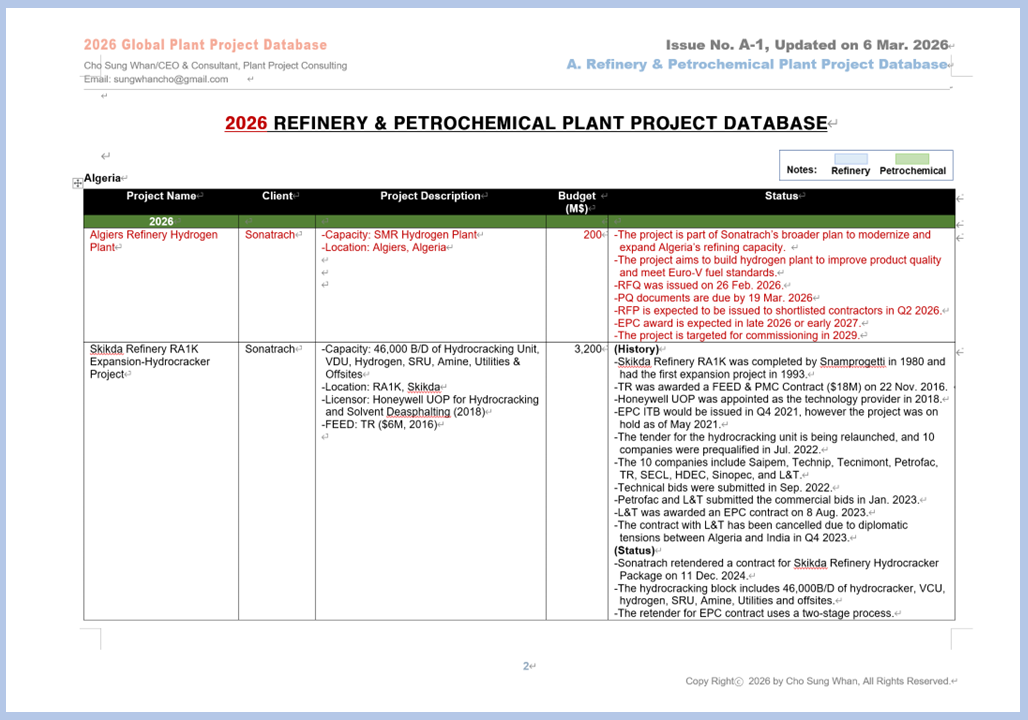Screen dimensions: 1028x720
Task: Click the bold '(Status)' label
Action: point(634,551)
